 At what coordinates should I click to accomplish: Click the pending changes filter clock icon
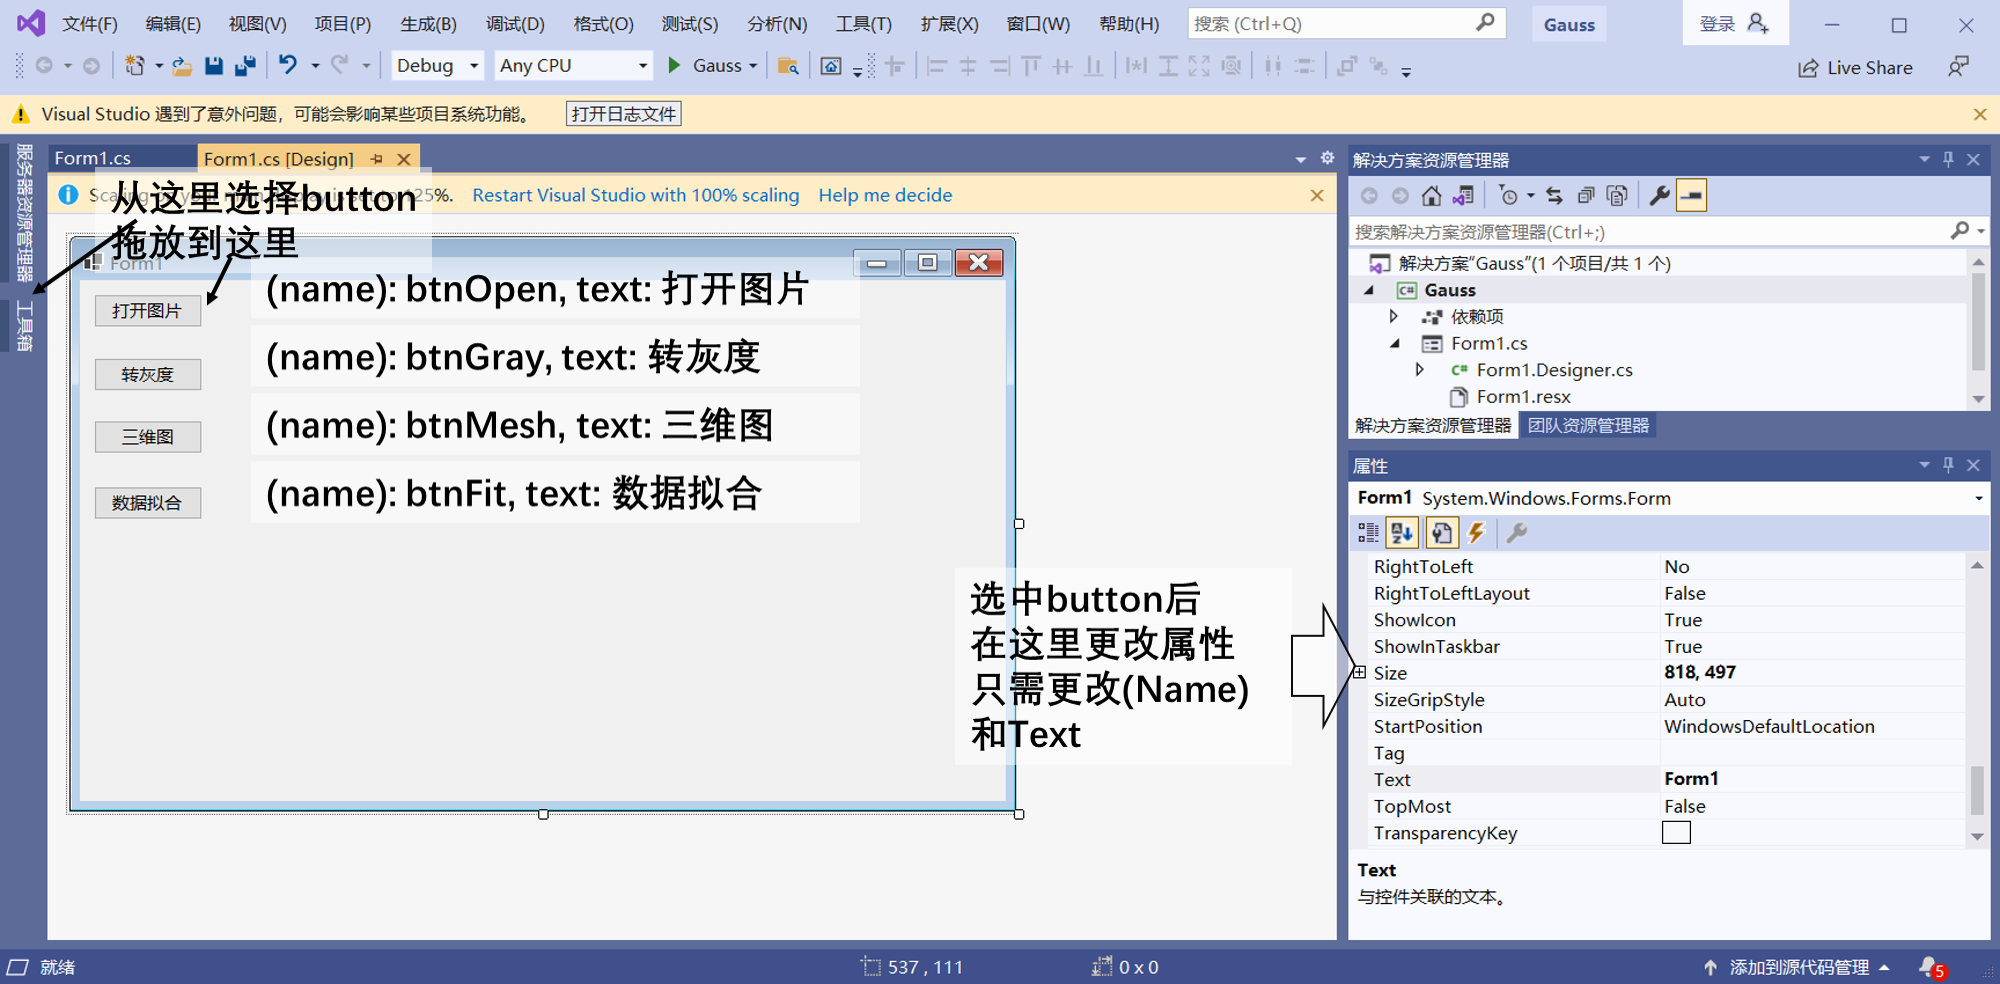(1508, 196)
